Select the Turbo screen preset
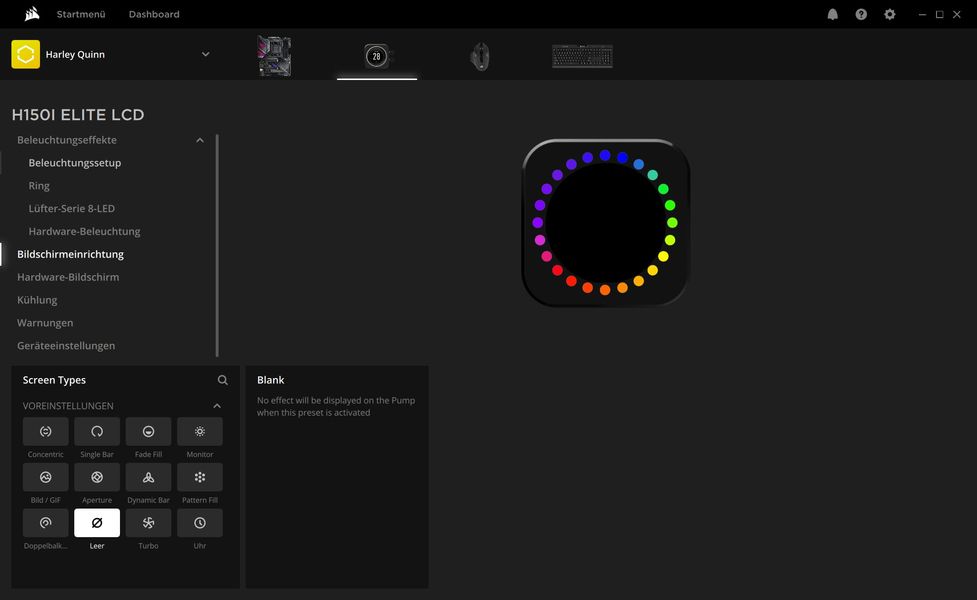 click(148, 523)
